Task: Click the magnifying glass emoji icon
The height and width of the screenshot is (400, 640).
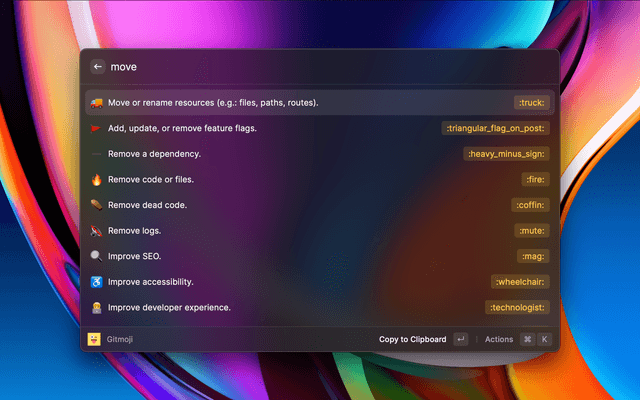Action: point(96,256)
